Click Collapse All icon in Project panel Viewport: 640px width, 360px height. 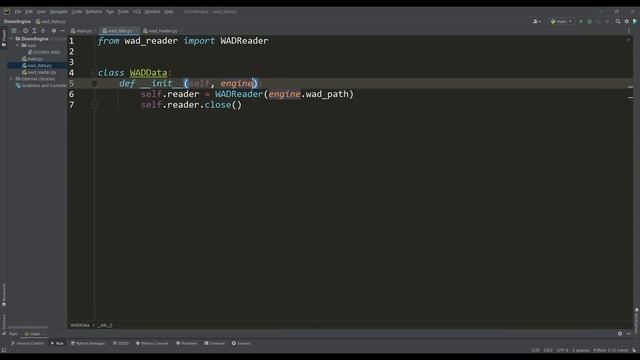(43, 31)
